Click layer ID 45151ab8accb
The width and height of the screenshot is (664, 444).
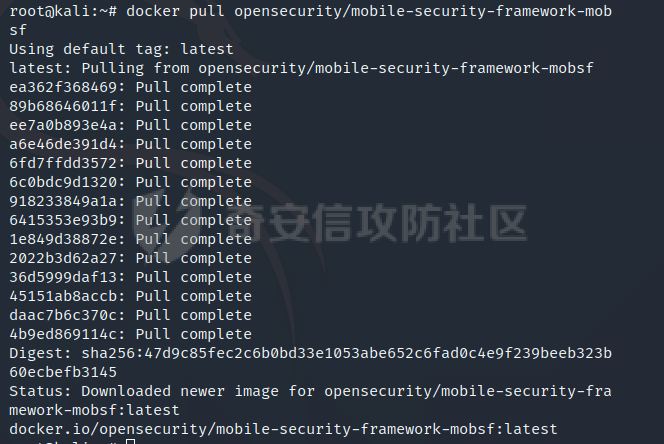63,296
